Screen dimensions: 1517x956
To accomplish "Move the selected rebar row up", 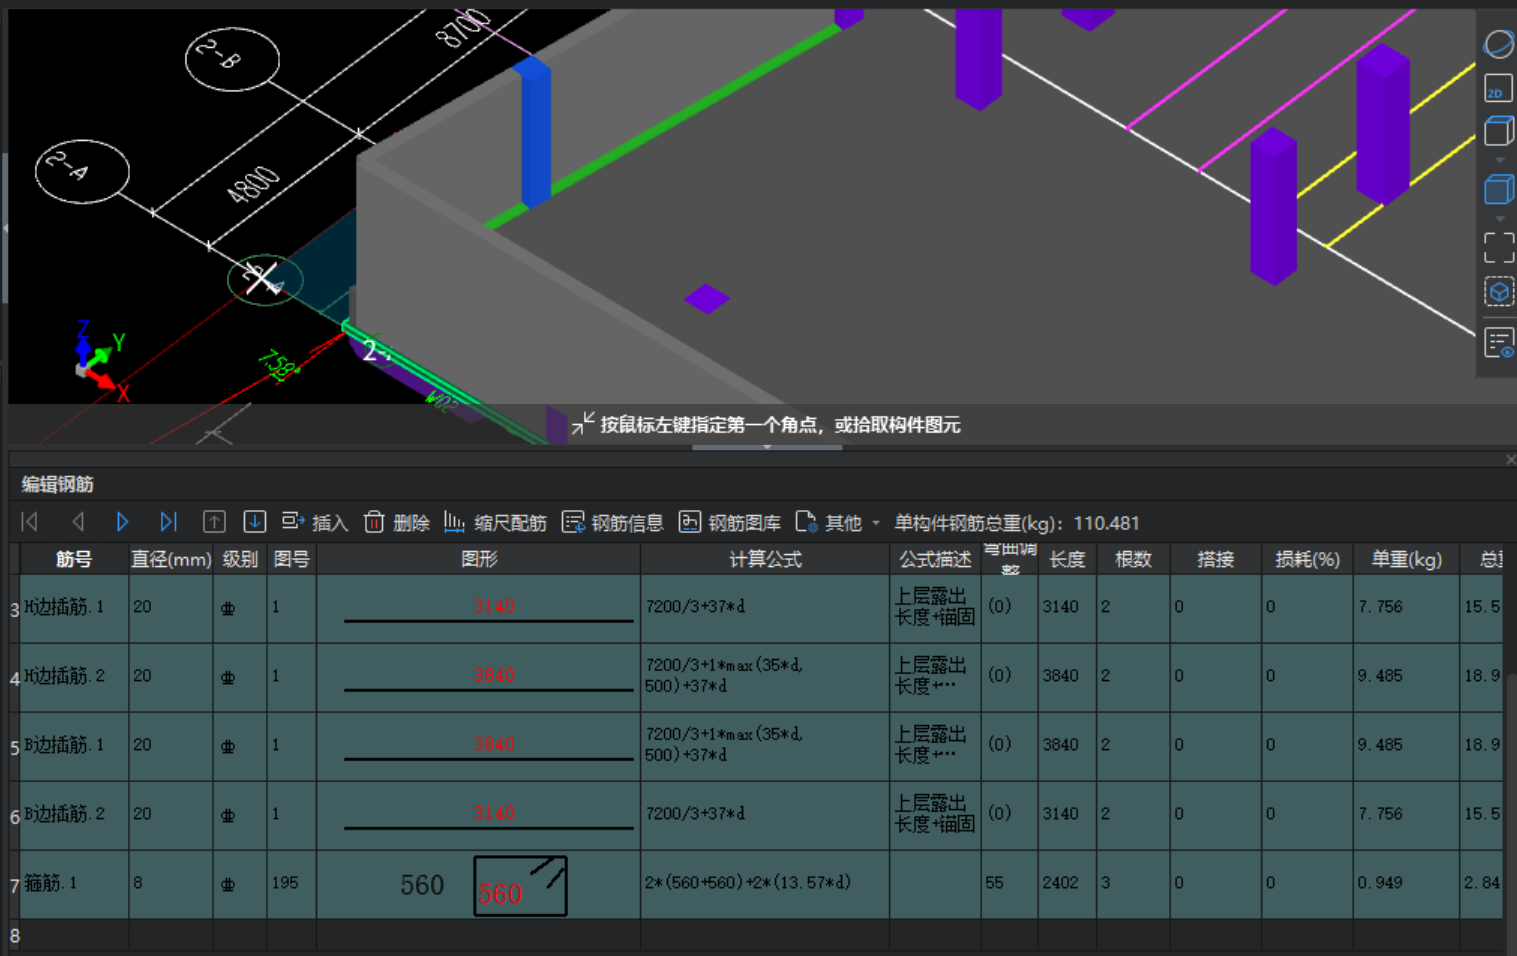I will pyautogui.click(x=214, y=522).
